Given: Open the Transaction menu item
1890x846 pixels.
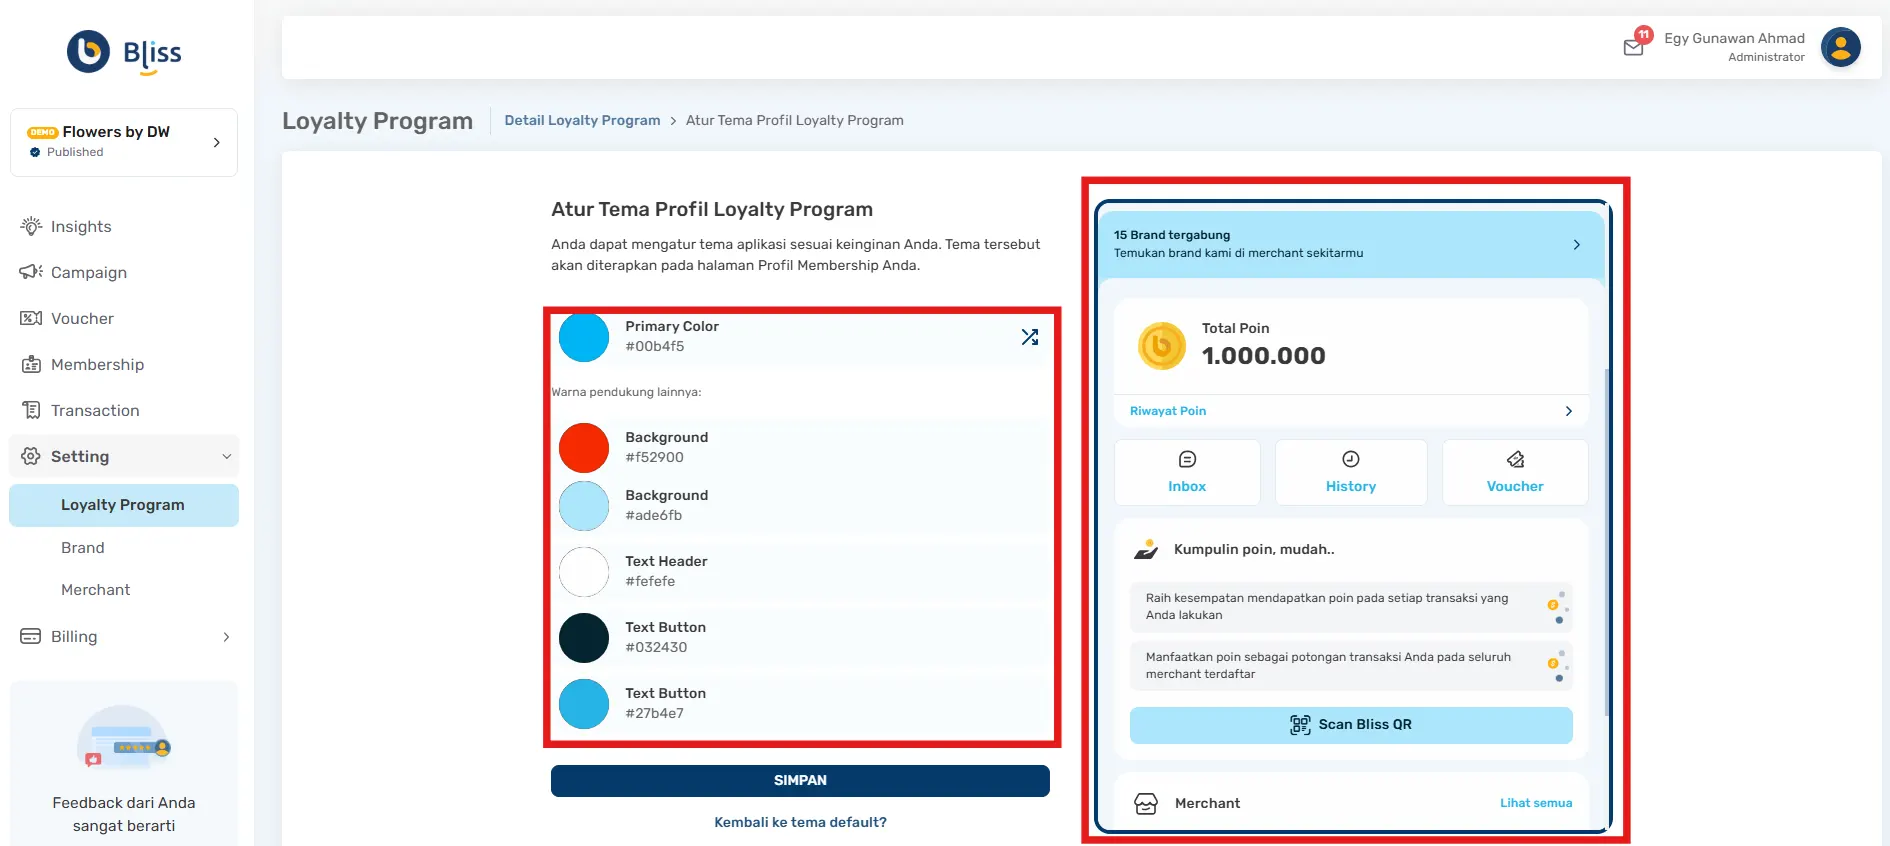Looking at the screenshot, I should click(x=95, y=411).
